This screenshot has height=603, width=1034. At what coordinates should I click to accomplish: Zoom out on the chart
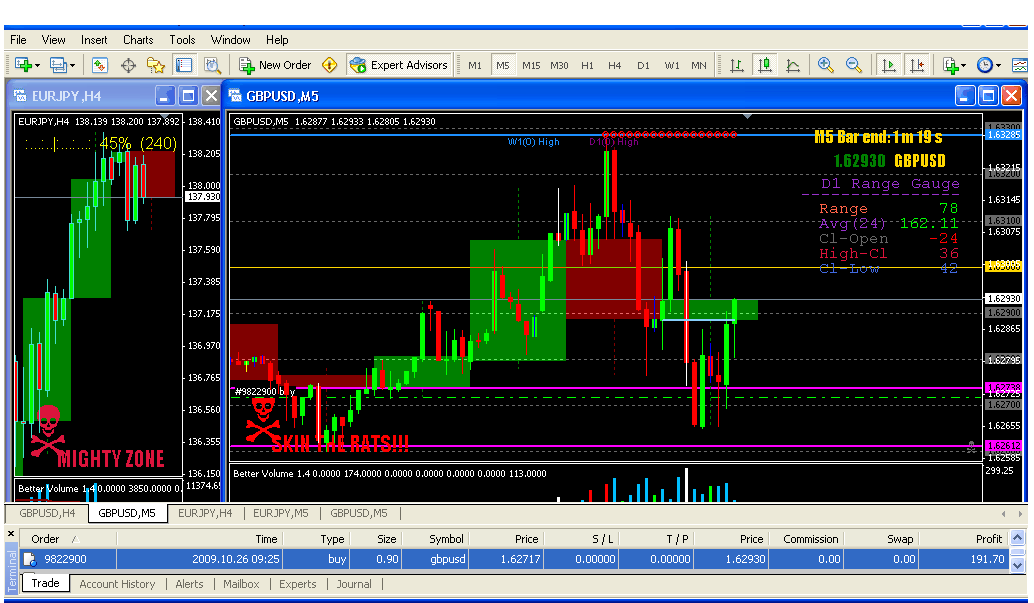coord(854,65)
